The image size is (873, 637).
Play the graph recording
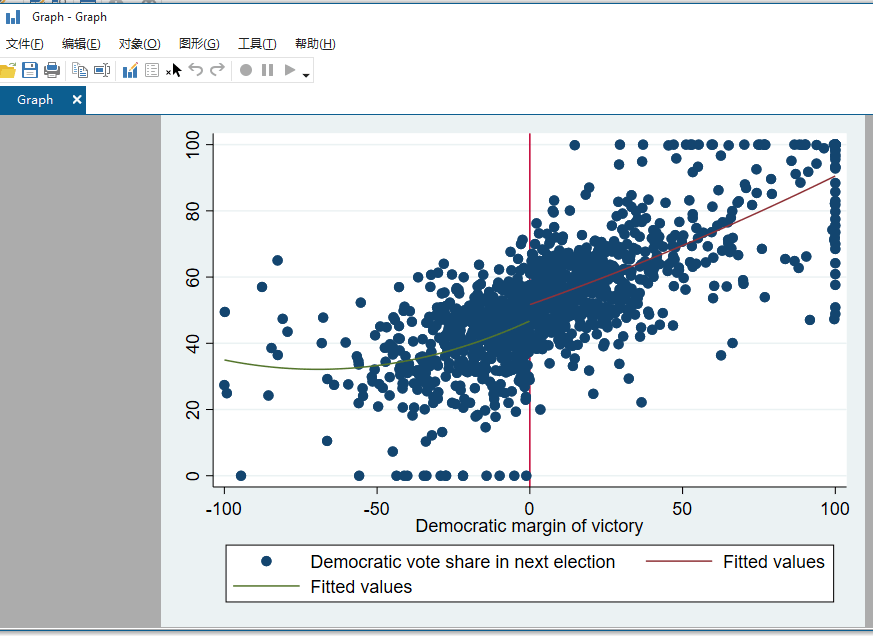pos(289,70)
